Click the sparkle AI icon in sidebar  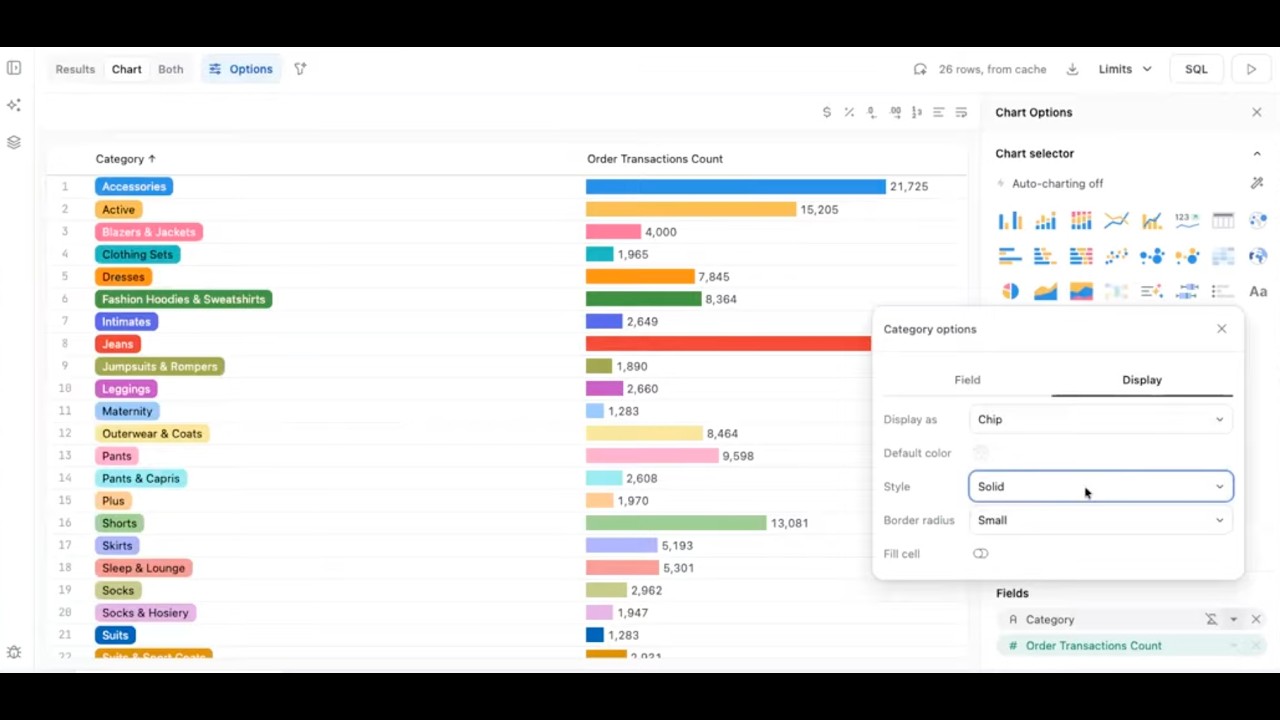pyautogui.click(x=14, y=105)
